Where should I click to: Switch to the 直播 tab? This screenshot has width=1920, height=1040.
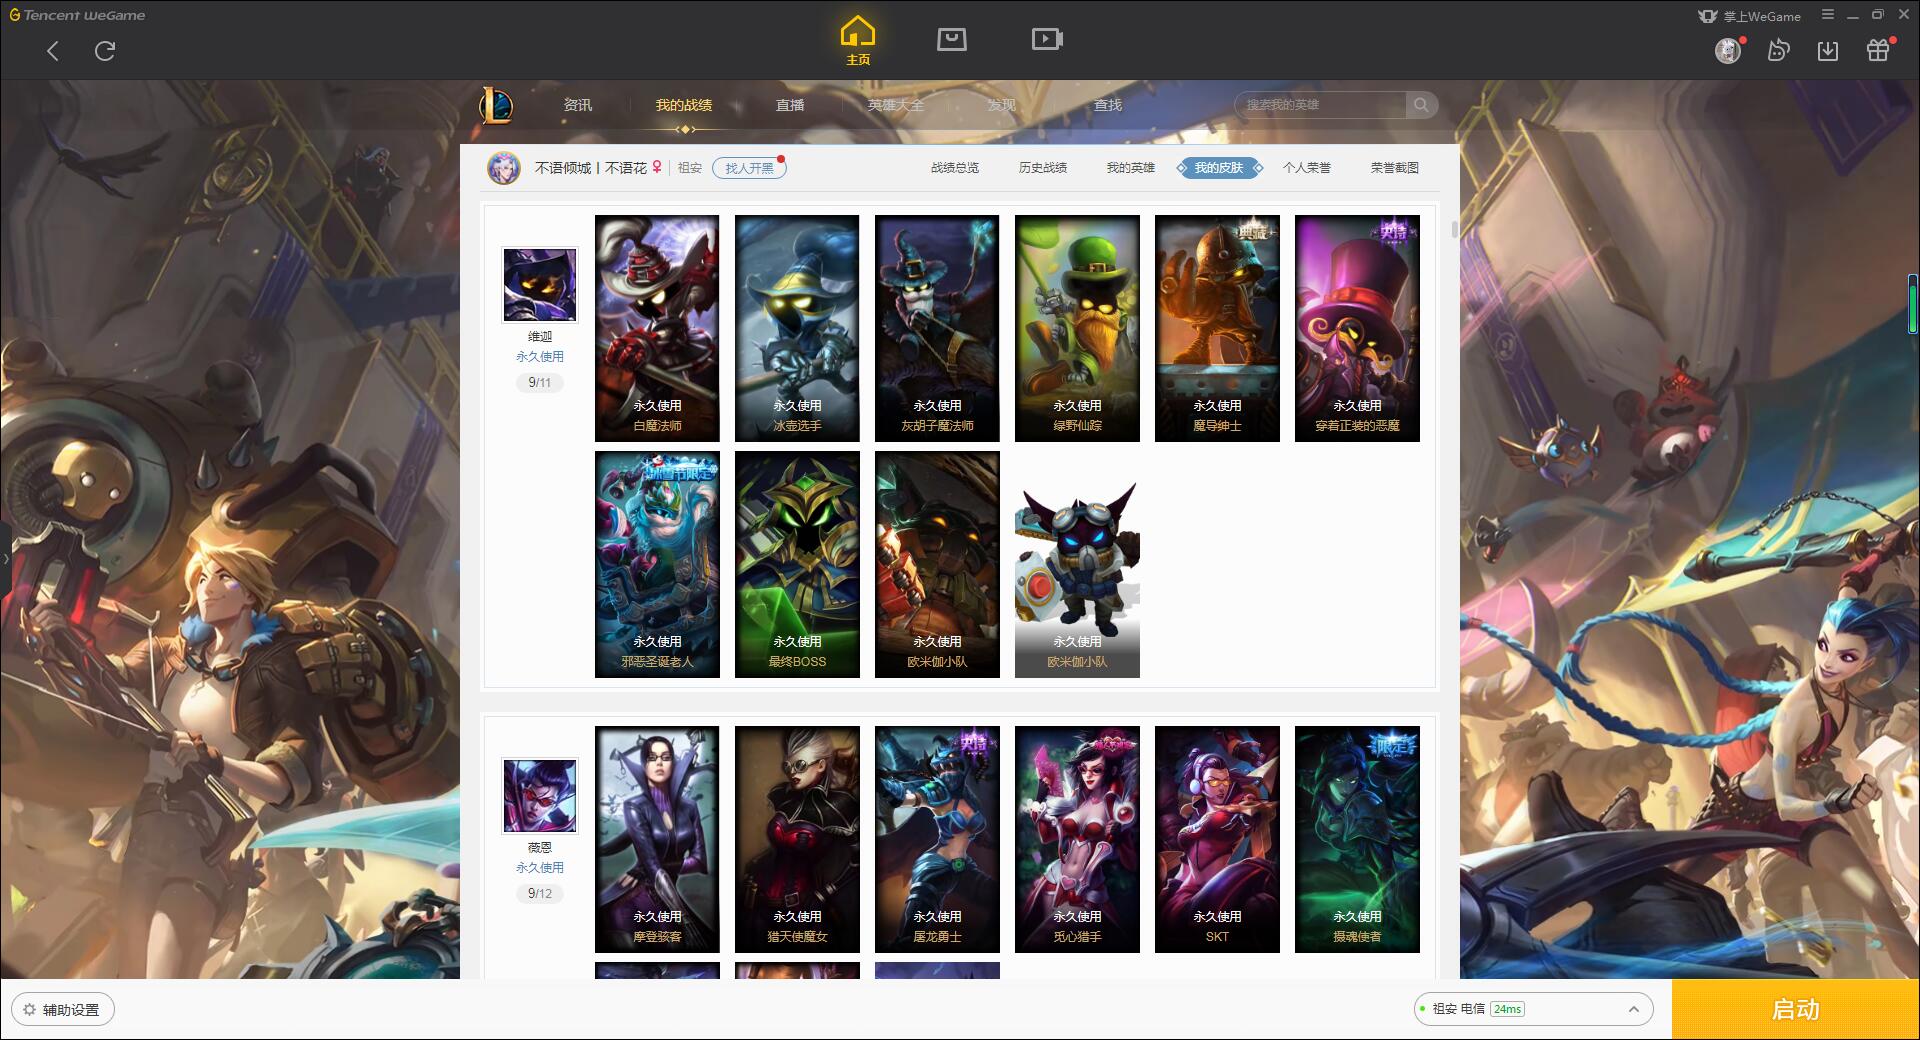coord(790,105)
